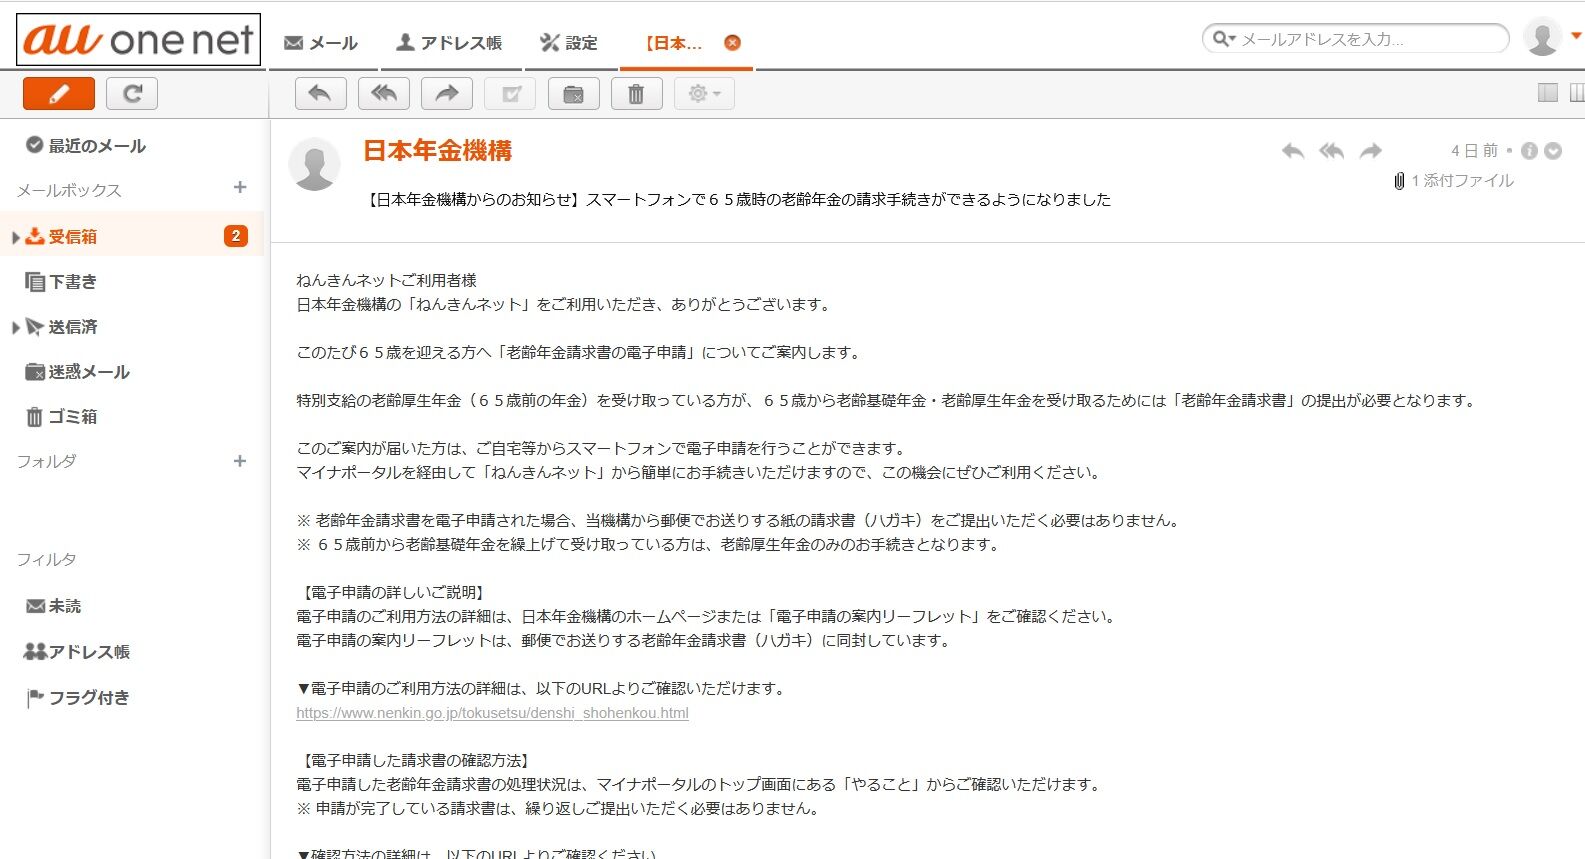The height and width of the screenshot is (859, 1585).
Task: Switch to the 設定 tab
Action: point(568,43)
